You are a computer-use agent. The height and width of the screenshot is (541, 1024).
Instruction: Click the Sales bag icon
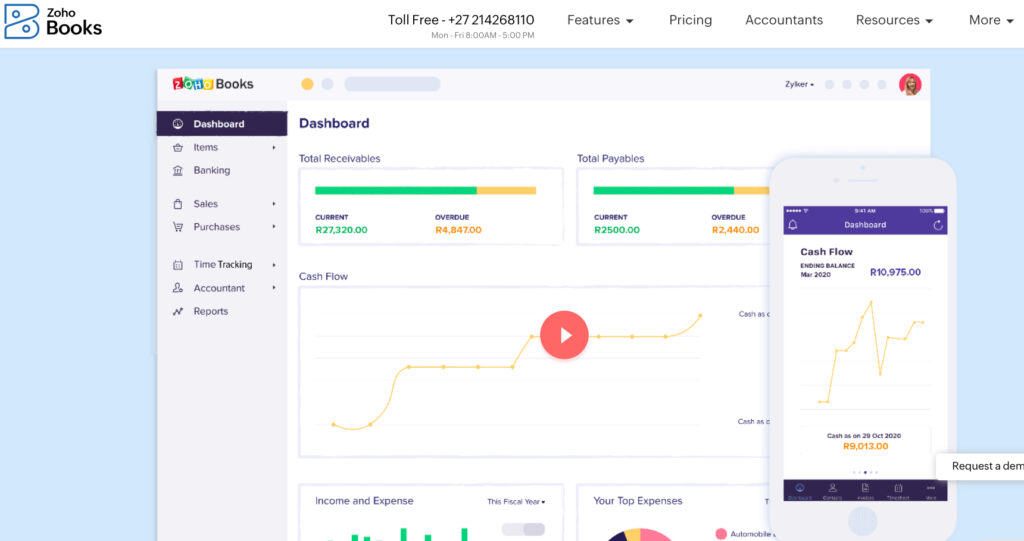(x=178, y=204)
